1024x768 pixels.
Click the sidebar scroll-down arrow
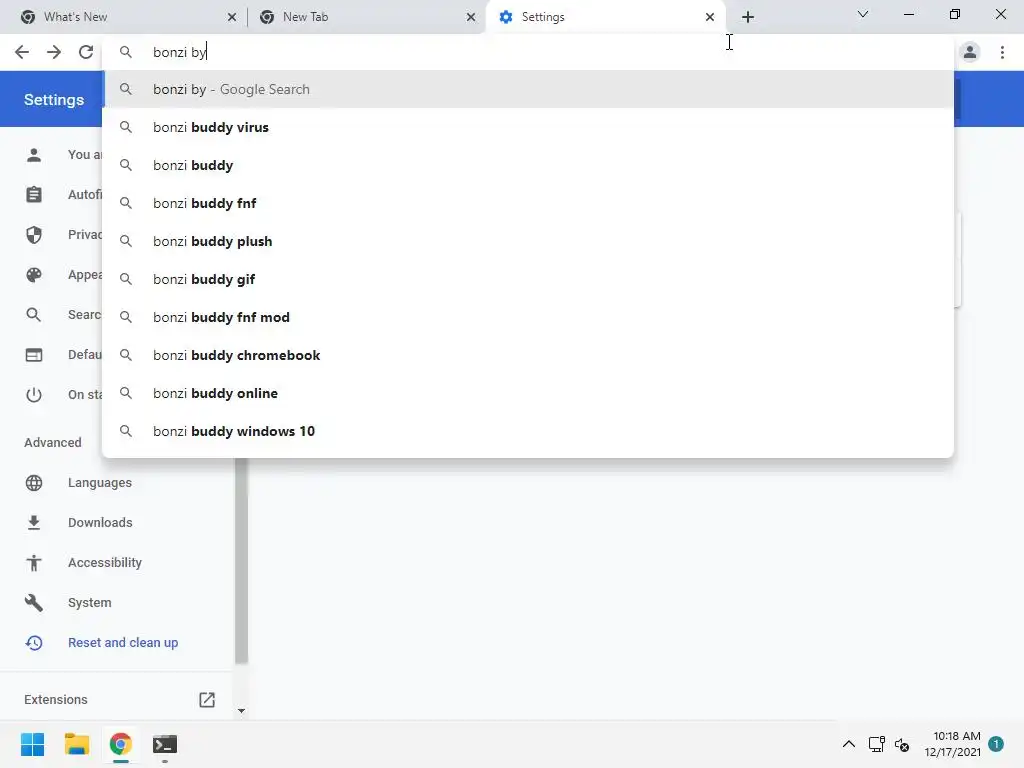pos(241,711)
